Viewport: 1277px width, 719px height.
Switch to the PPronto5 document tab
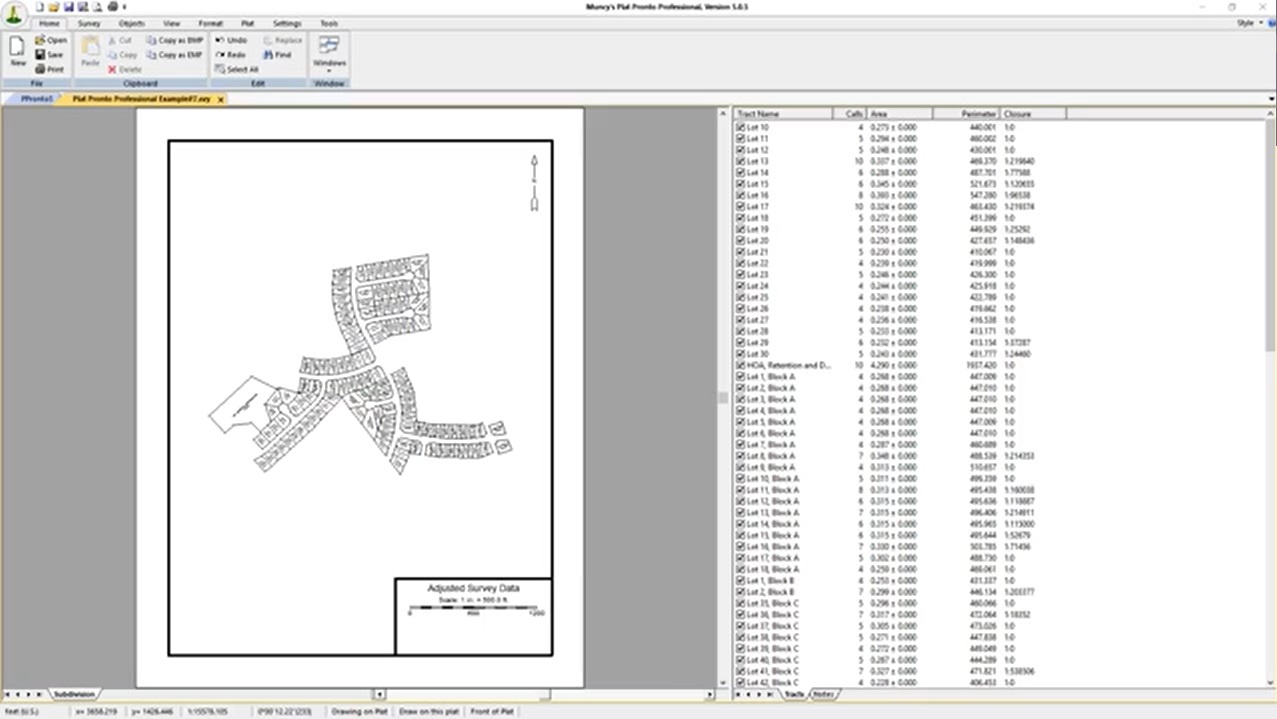(x=35, y=100)
